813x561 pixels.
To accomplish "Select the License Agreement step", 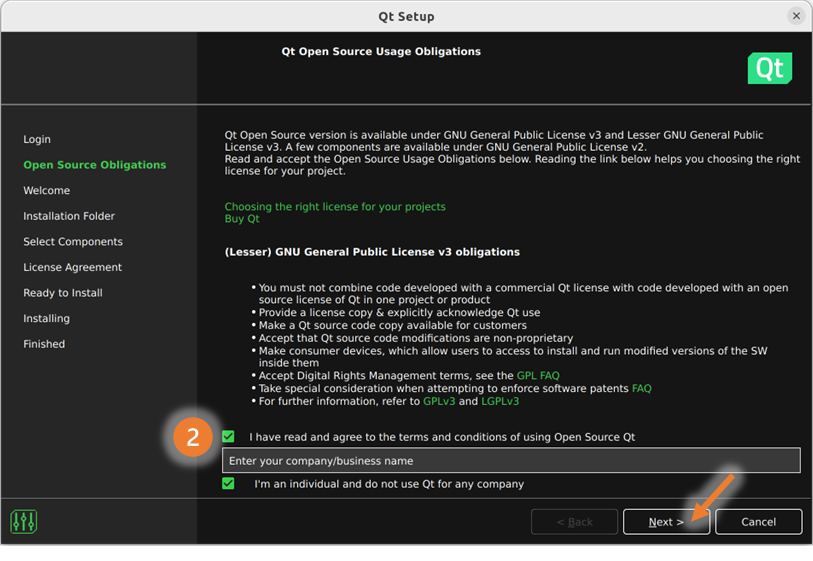I will click(x=73, y=267).
